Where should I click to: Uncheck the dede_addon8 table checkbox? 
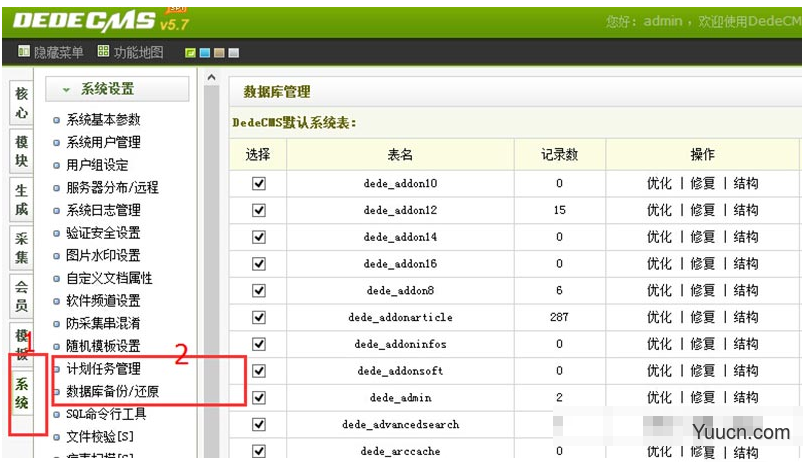coord(259,290)
